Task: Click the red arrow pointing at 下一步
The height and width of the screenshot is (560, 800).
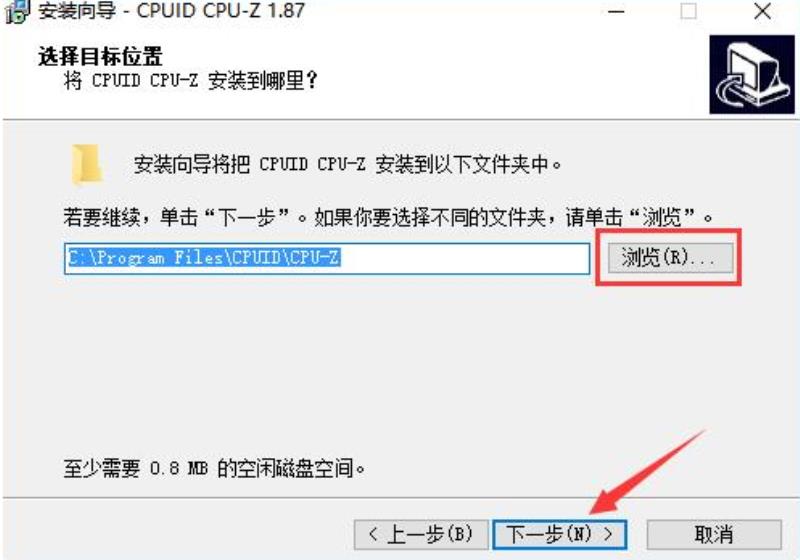Action: coord(647,472)
